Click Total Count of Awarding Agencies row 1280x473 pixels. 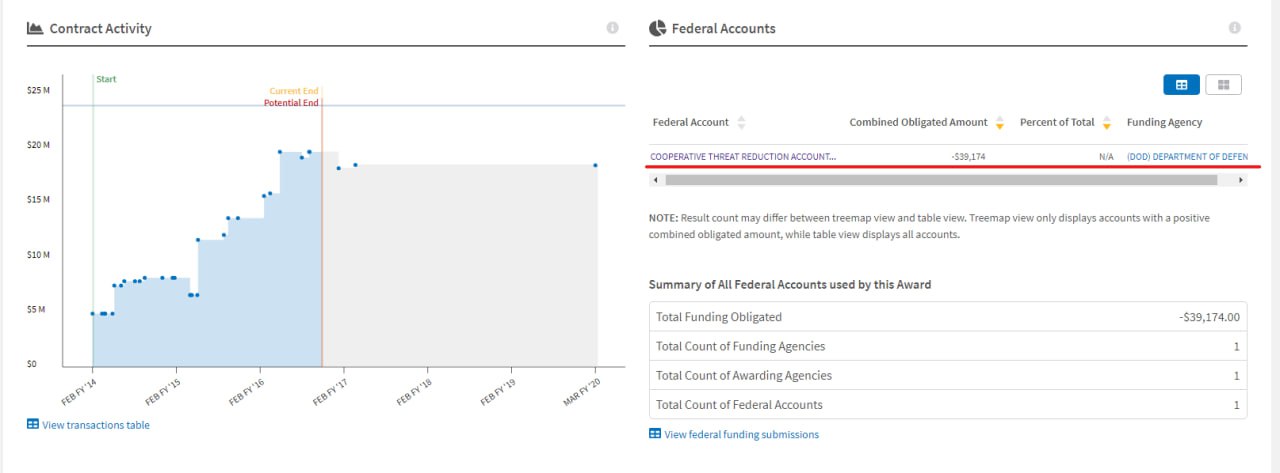[948, 375]
